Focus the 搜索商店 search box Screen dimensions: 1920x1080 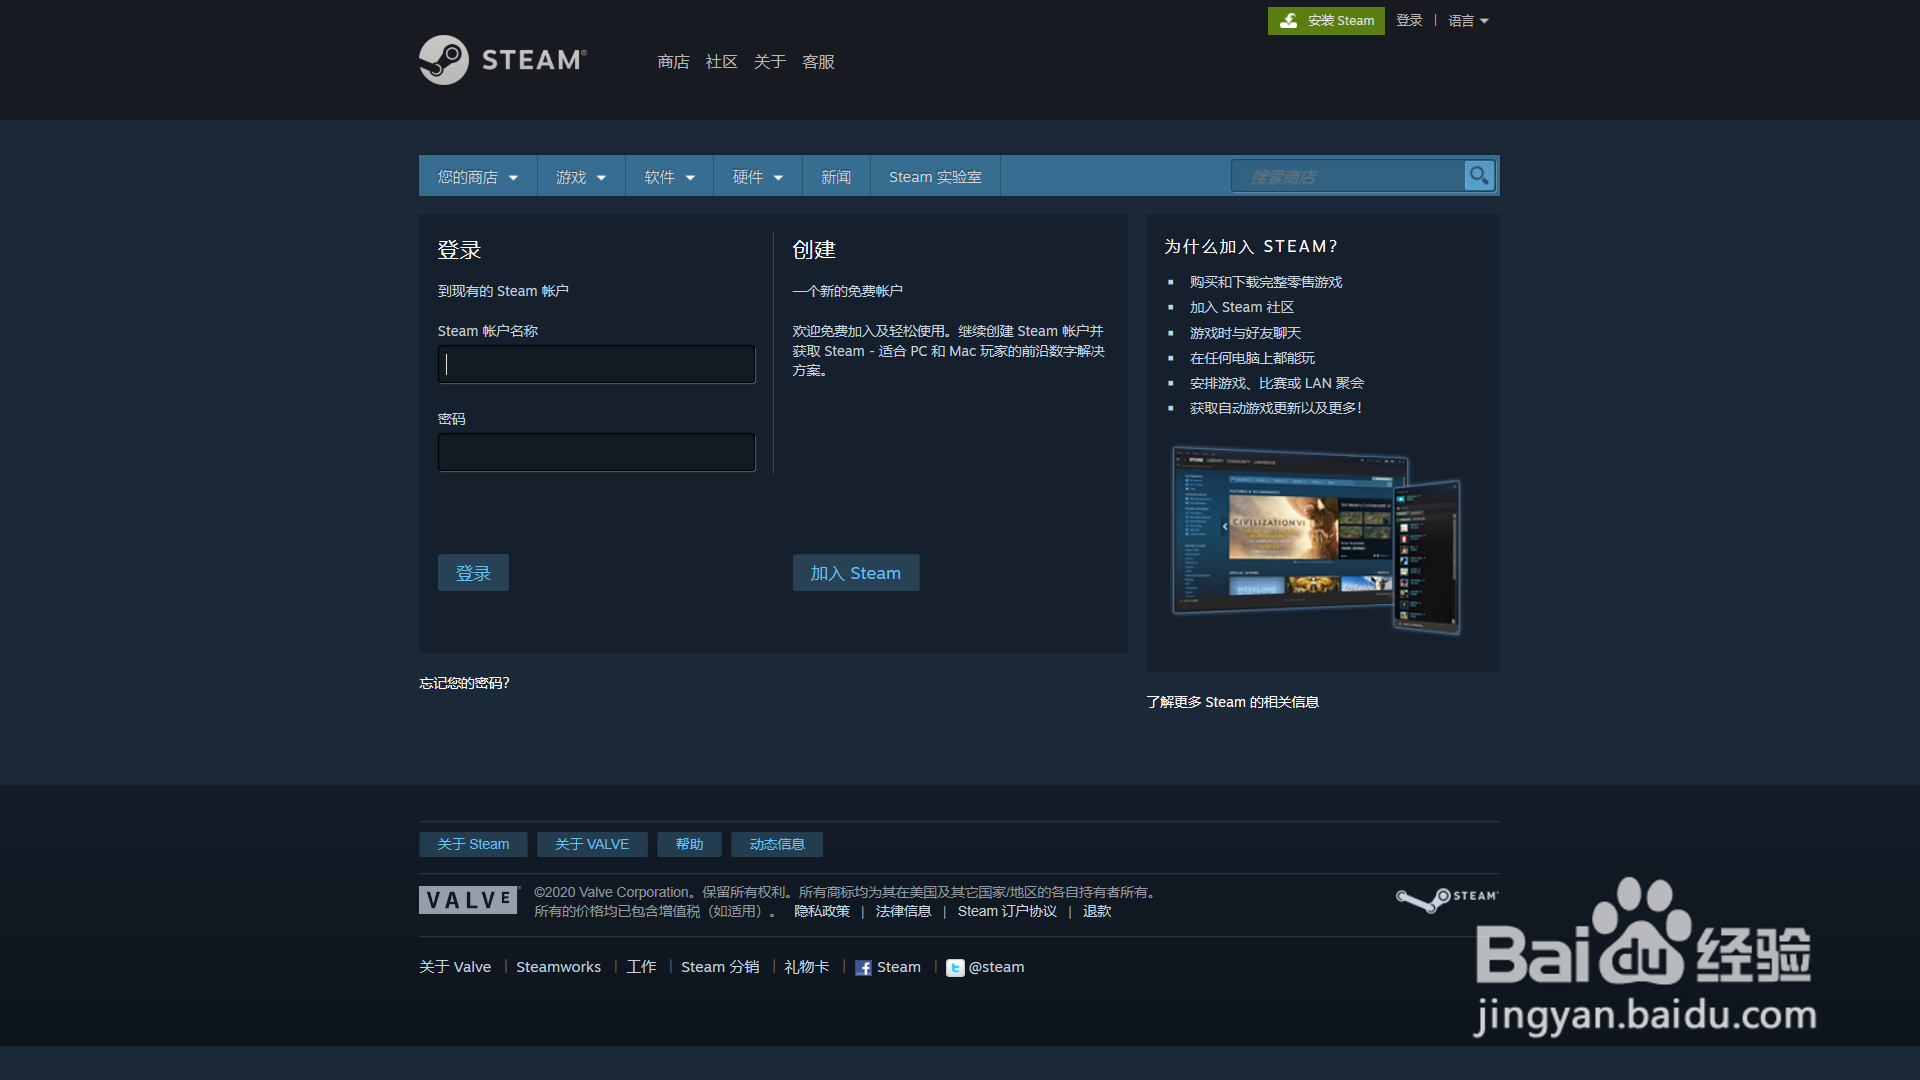click(1348, 176)
